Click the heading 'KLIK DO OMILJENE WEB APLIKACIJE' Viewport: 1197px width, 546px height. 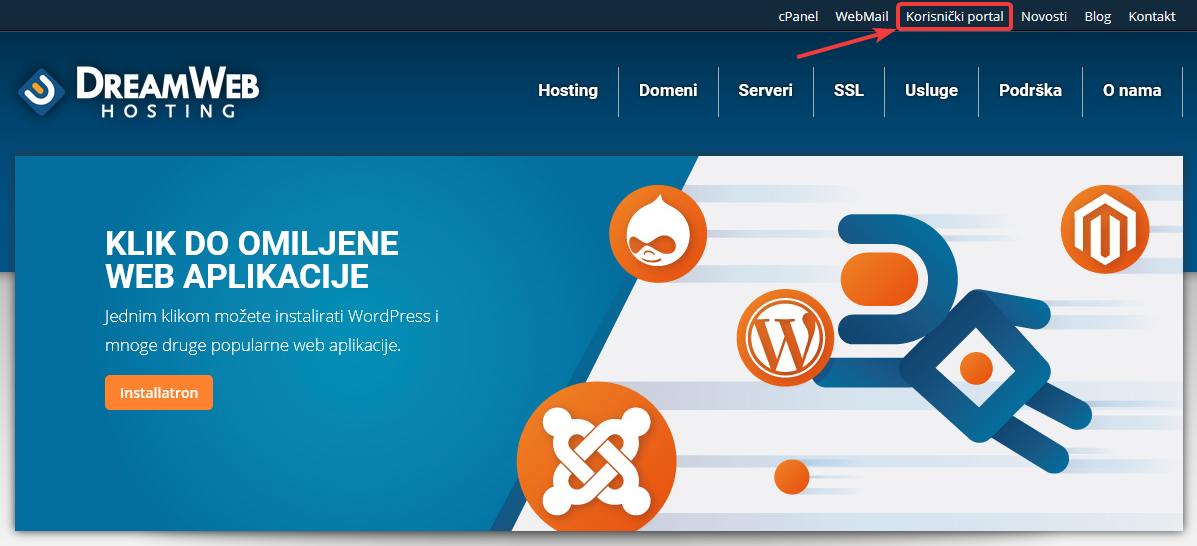(252, 260)
